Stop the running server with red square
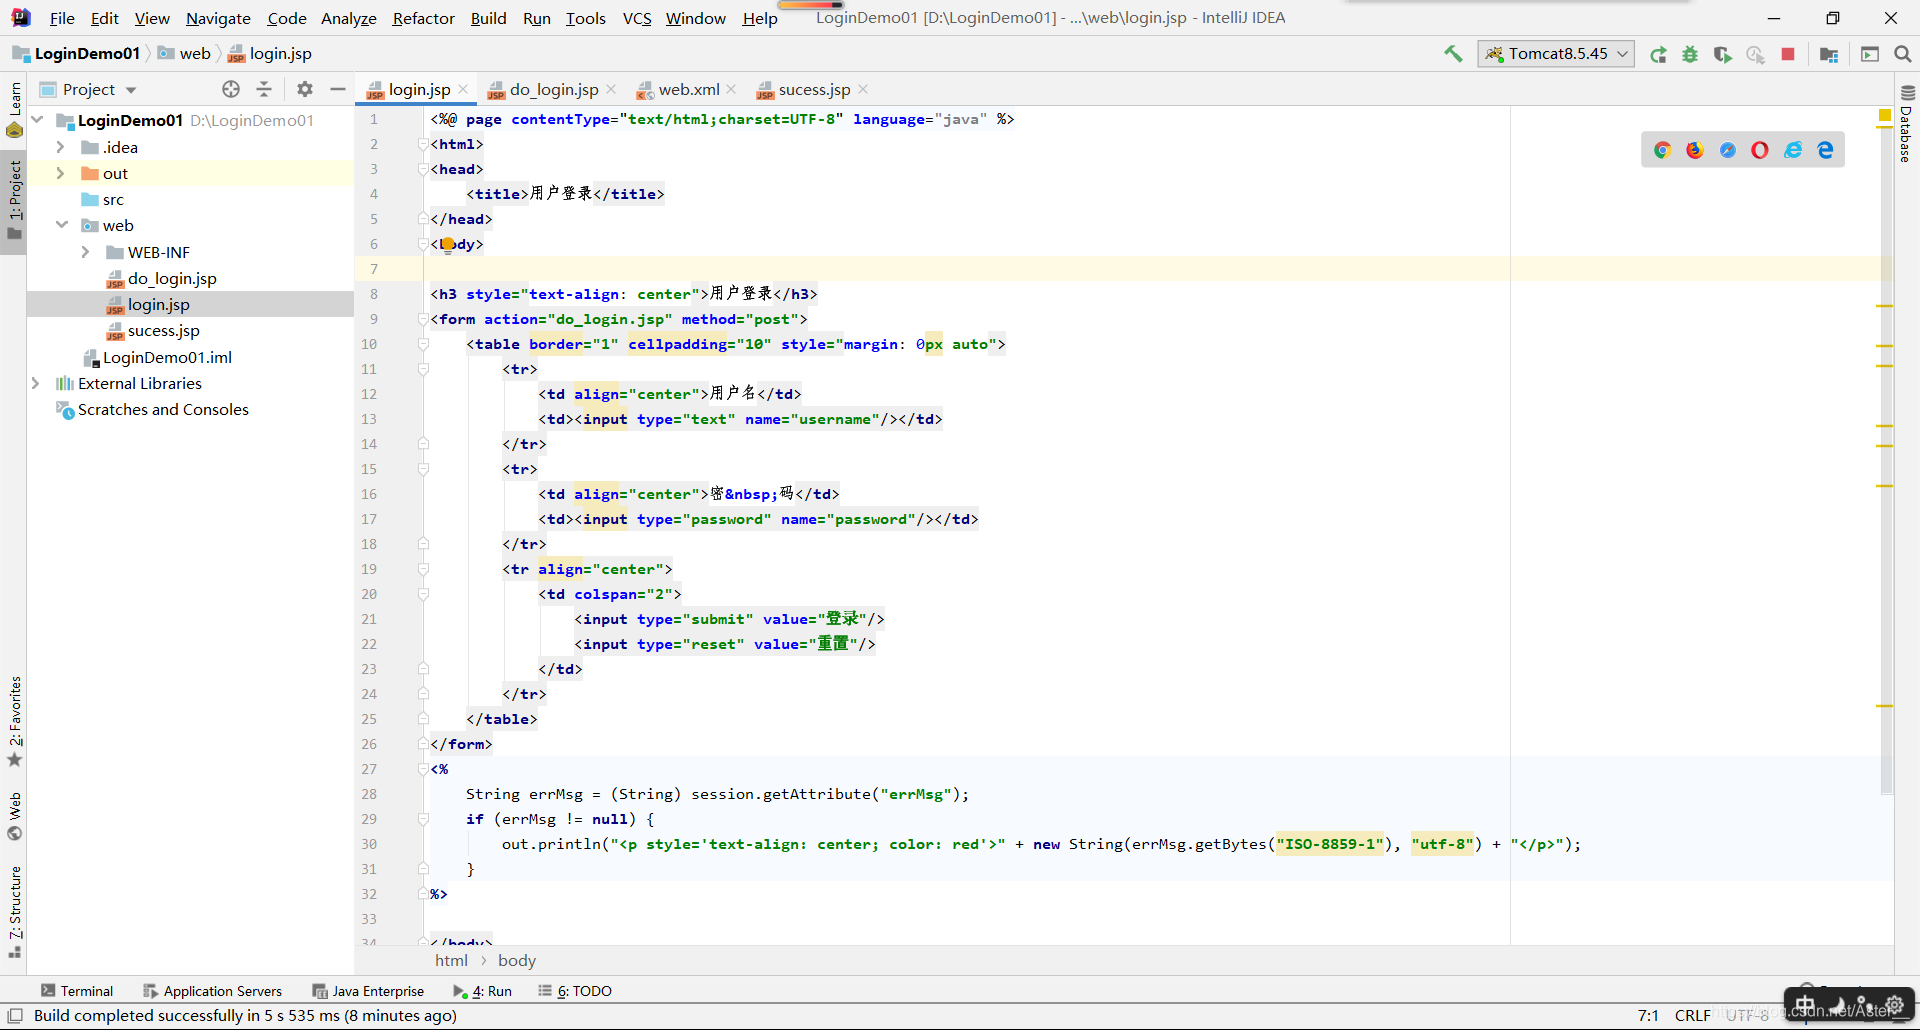 (x=1788, y=54)
